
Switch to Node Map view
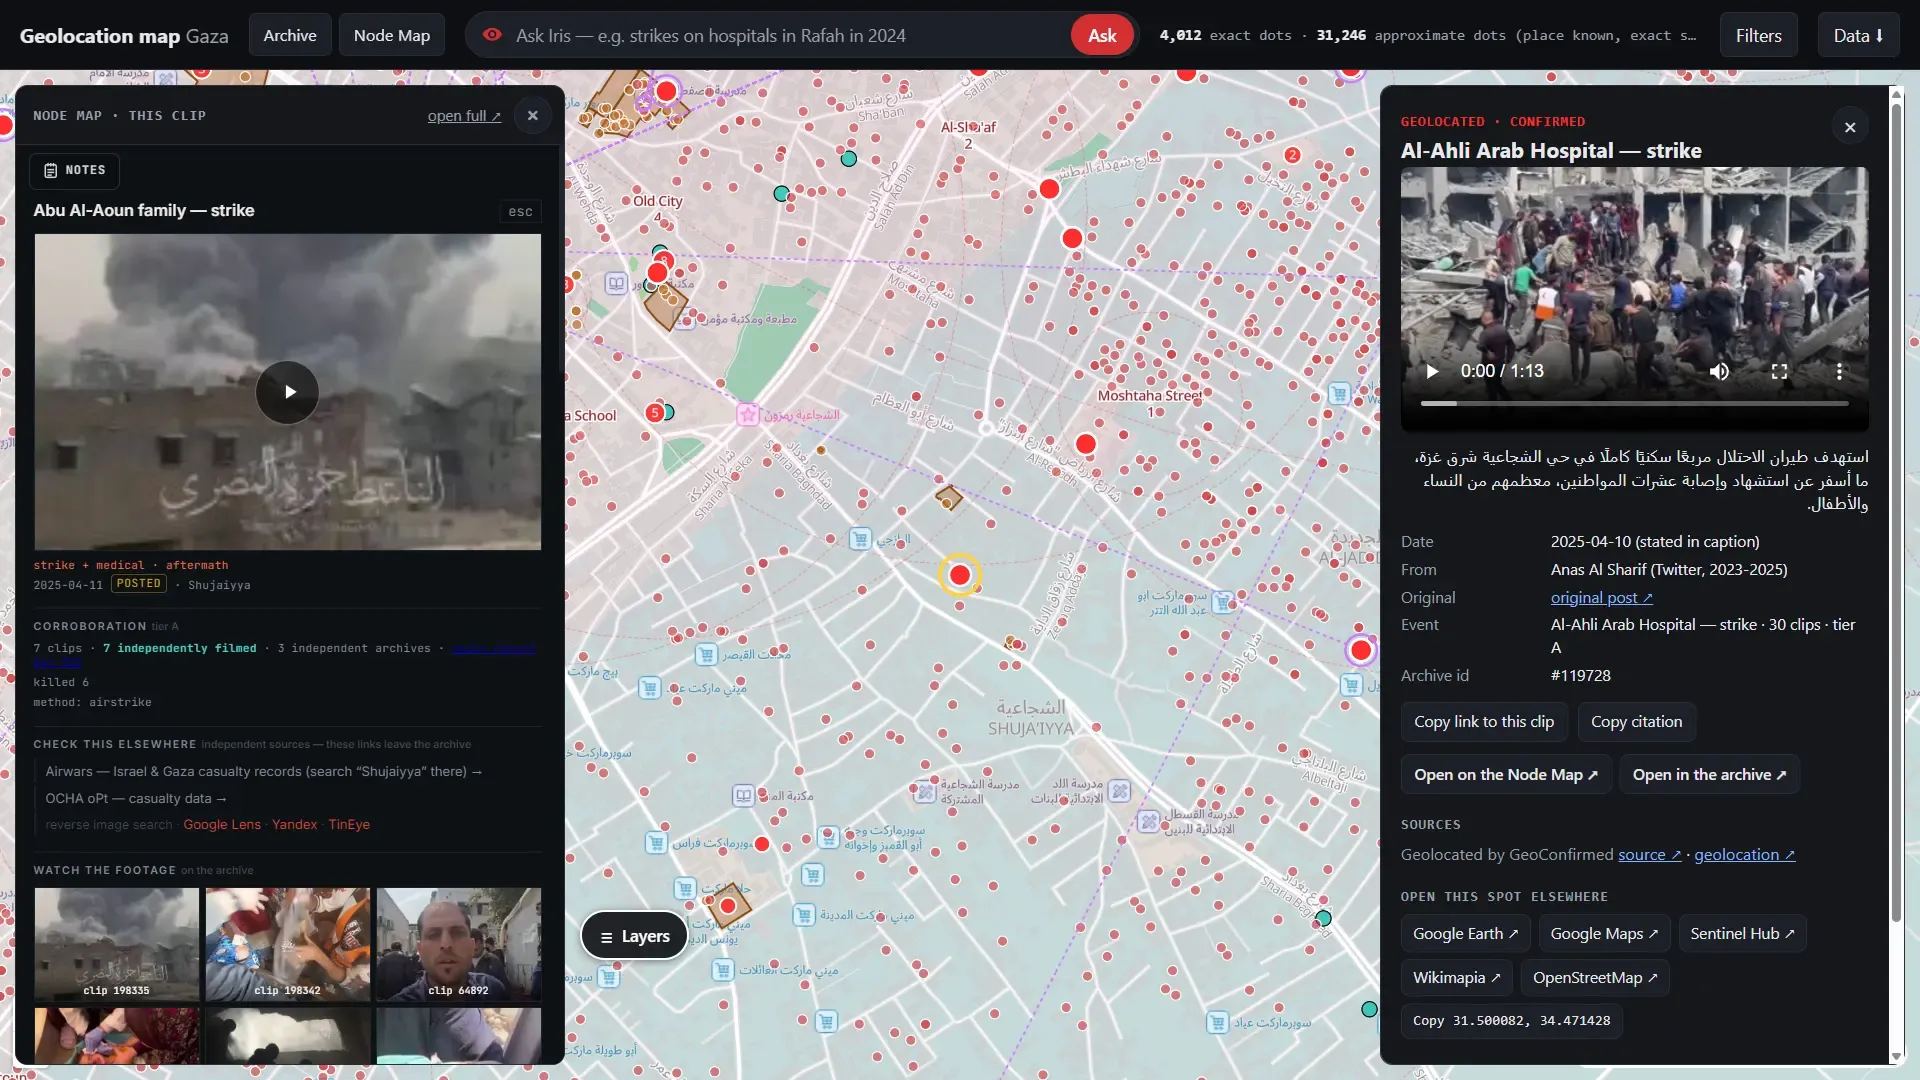click(392, 35)
